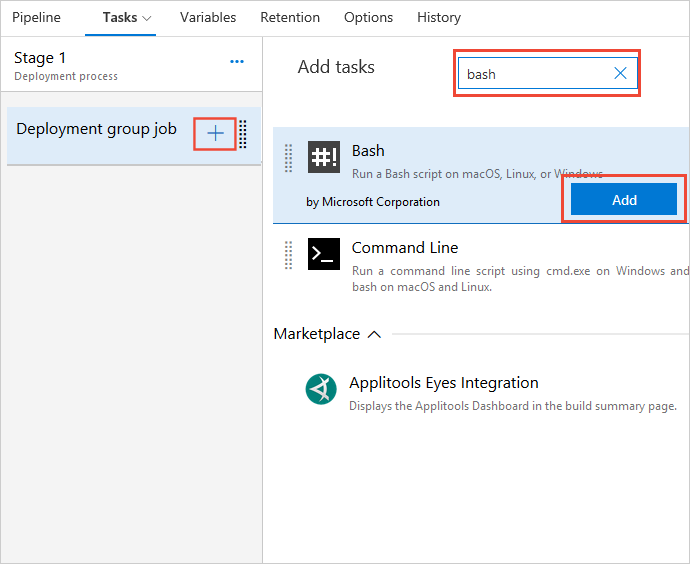
Task: View the History tab
Action: 439,18
